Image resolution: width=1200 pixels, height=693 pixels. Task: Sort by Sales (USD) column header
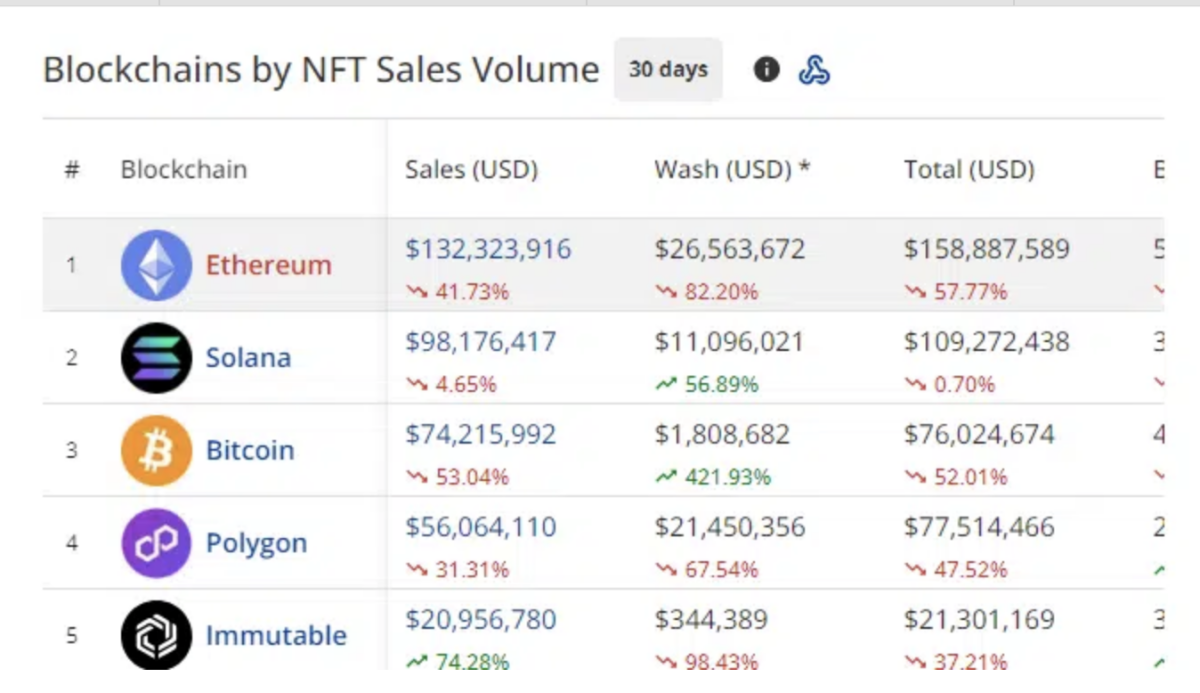pyautogui.click(x=471, y=170)
